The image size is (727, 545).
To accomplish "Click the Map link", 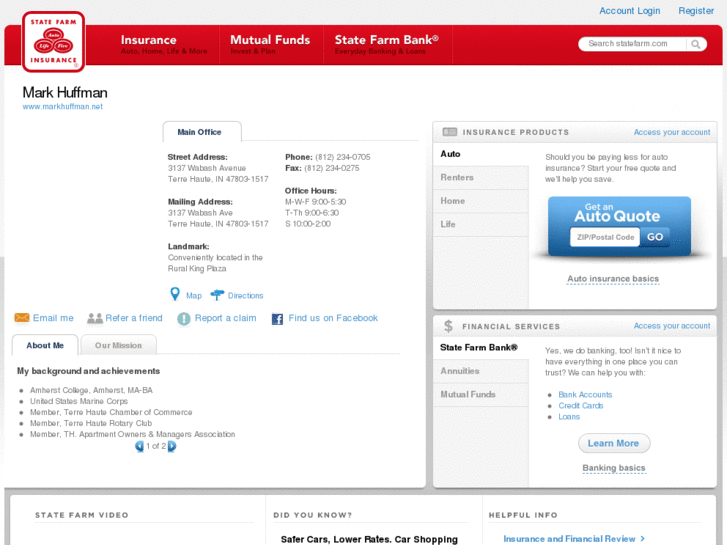I will 194,295.
